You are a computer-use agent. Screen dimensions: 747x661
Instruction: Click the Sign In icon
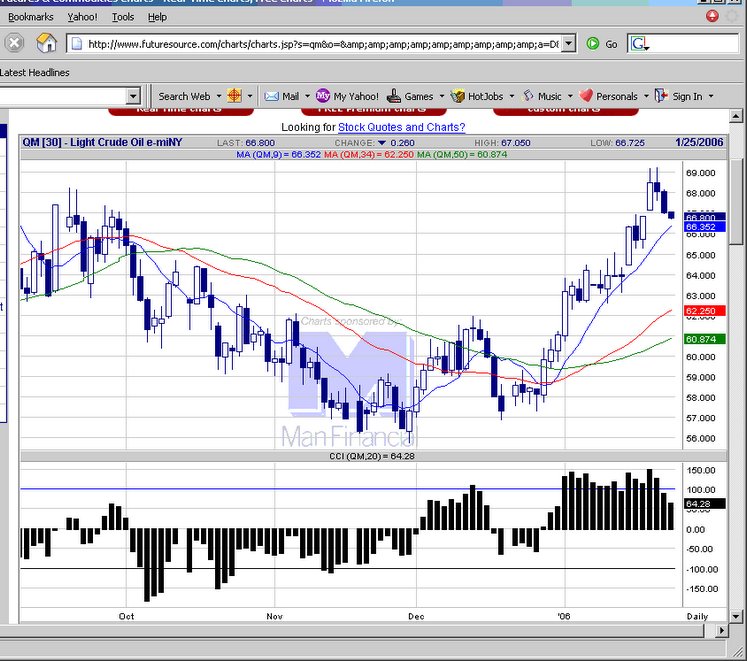coord(661,96)
